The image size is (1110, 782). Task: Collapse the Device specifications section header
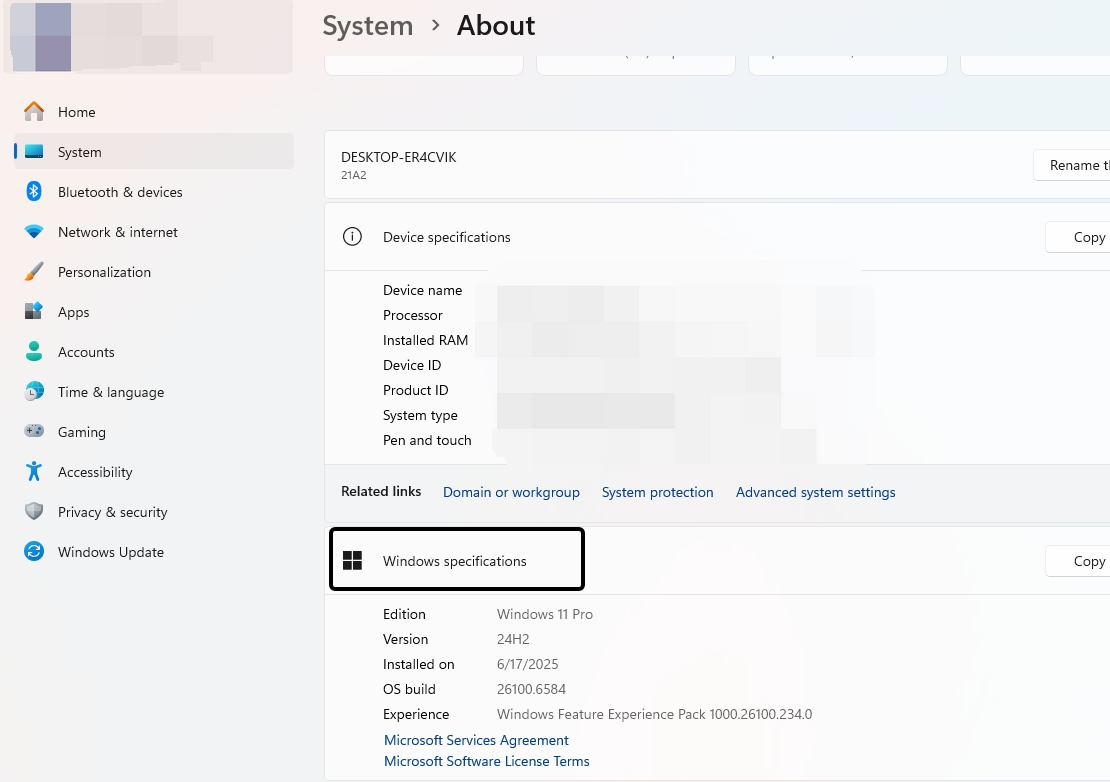tap(717, 237)
